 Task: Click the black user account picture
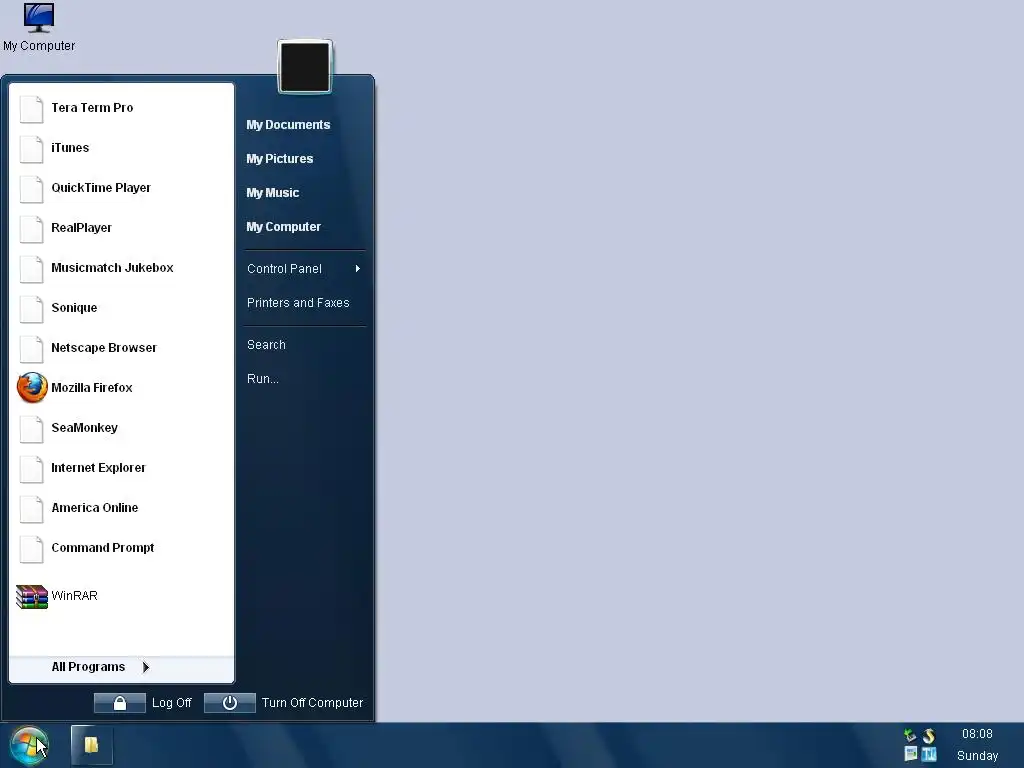[305, 67]
